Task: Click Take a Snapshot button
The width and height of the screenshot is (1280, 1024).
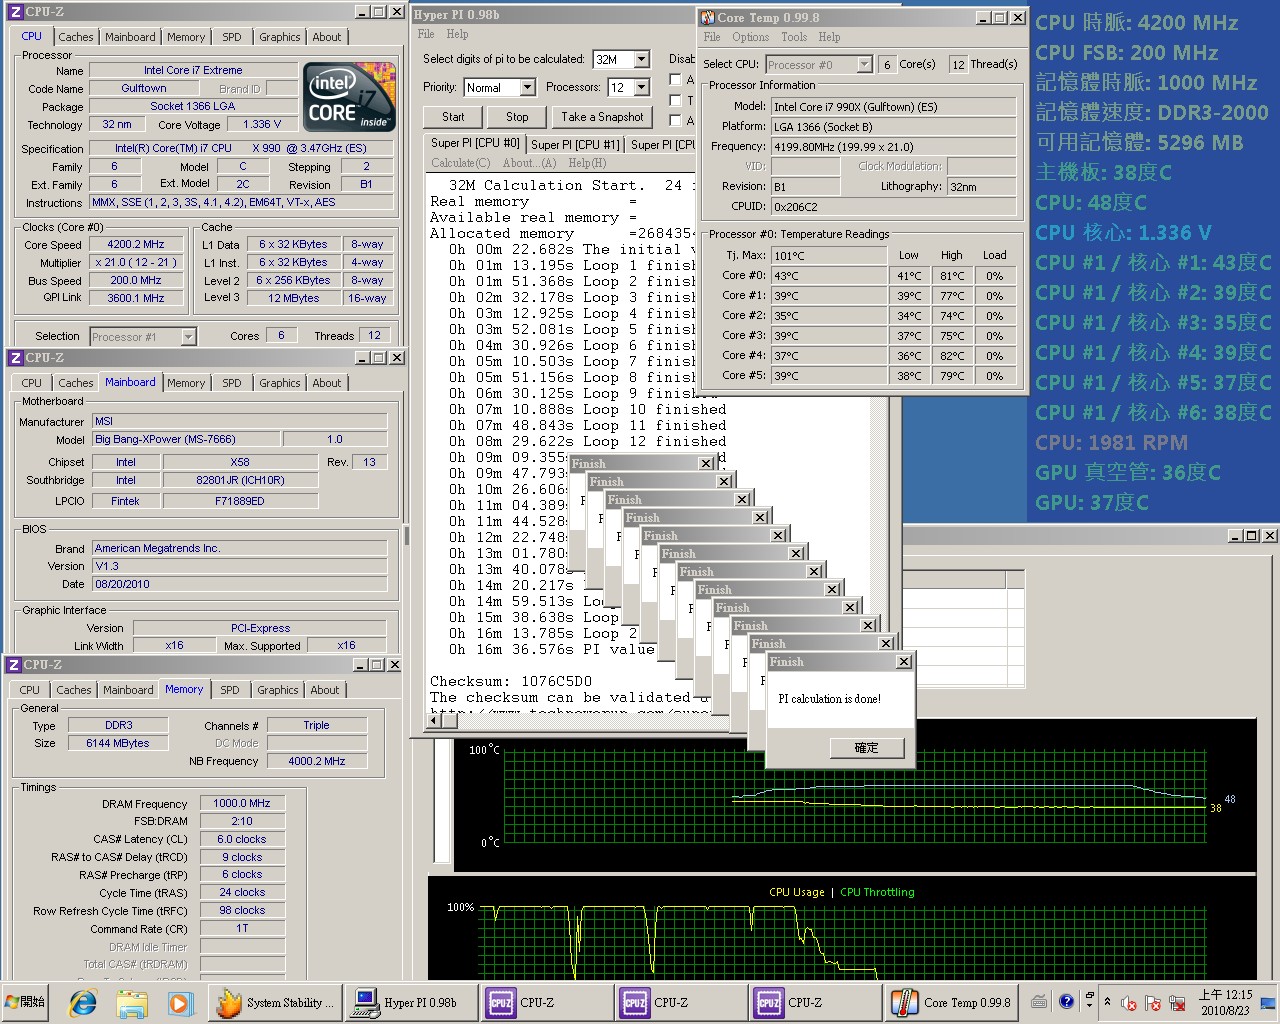Action: click(x=602, y=117)
